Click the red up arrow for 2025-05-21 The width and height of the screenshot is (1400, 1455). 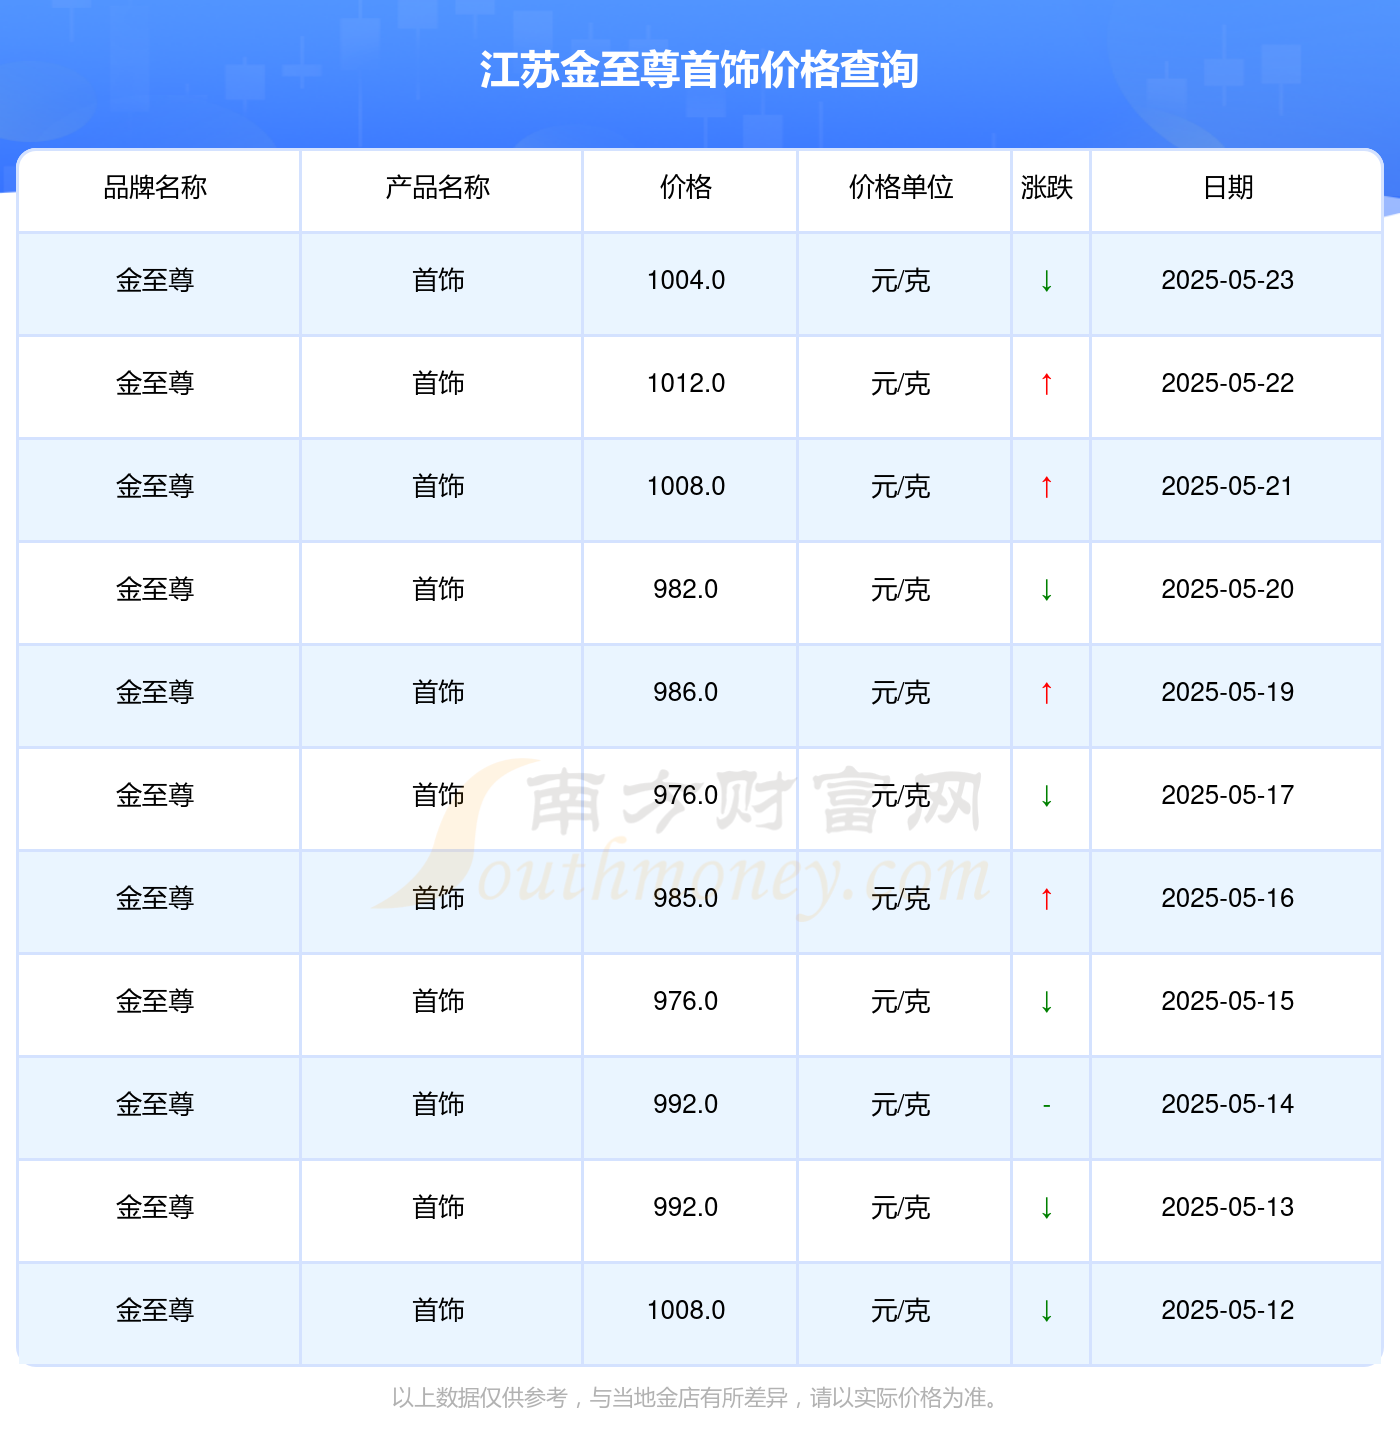point(1046,487)
